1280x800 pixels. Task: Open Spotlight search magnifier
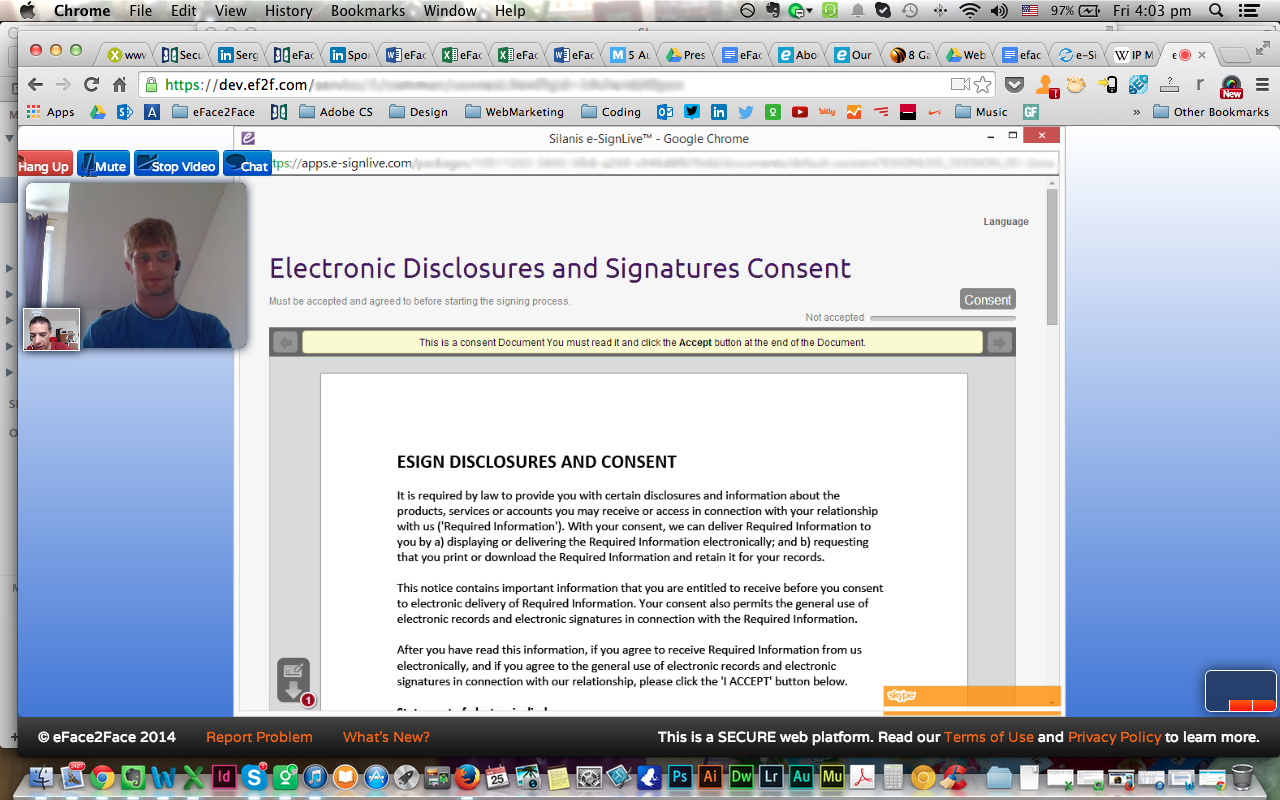(x=1216, y=11)
